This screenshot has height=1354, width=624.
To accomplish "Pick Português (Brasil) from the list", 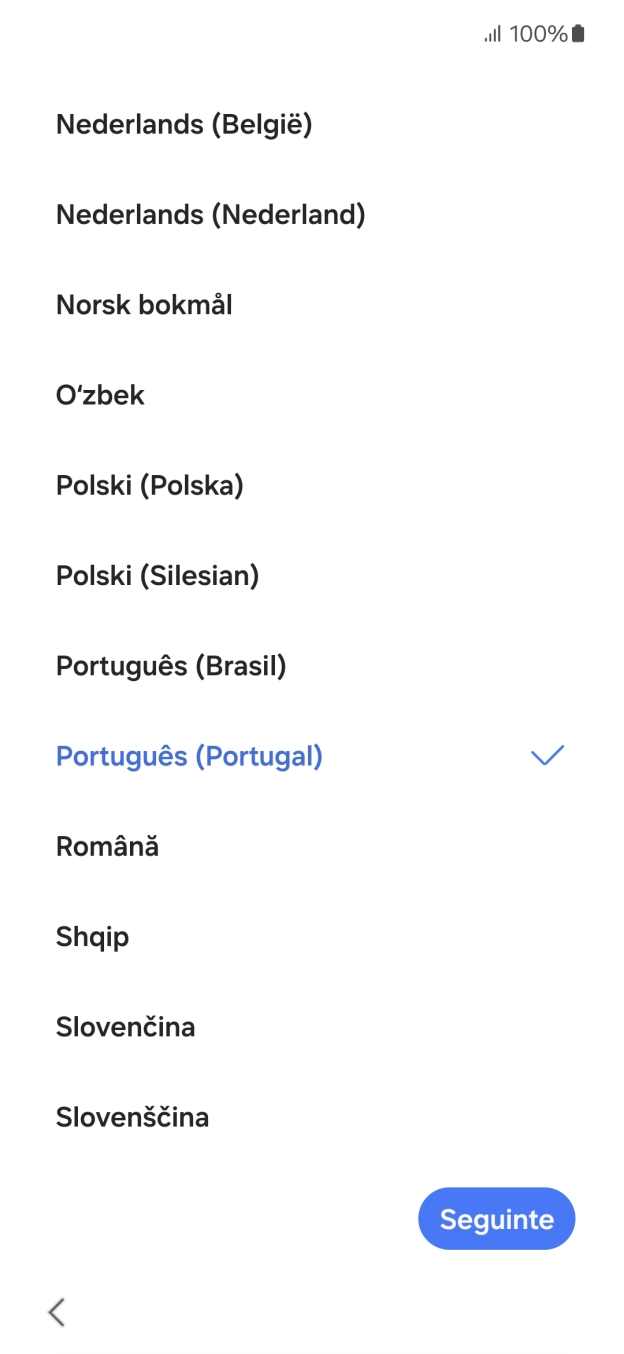I will pyautogui.click(x=171, y=666).
